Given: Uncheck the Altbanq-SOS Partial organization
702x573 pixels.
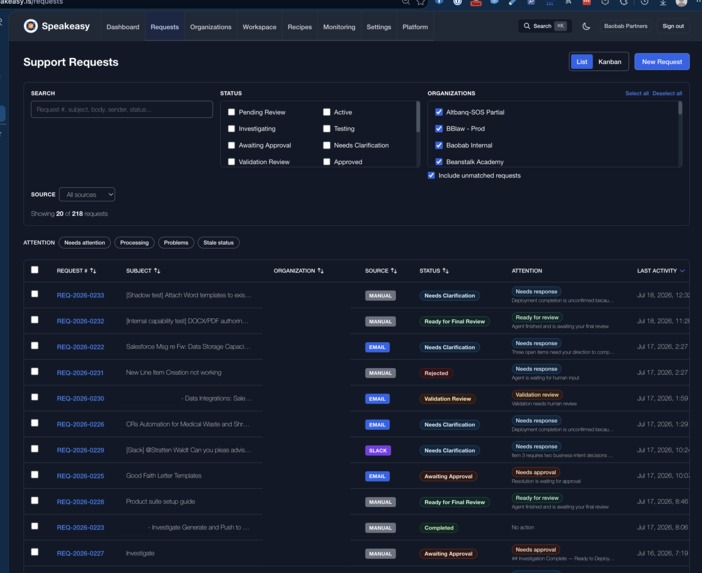Looking at the screenshot, I should coord(439,112).
